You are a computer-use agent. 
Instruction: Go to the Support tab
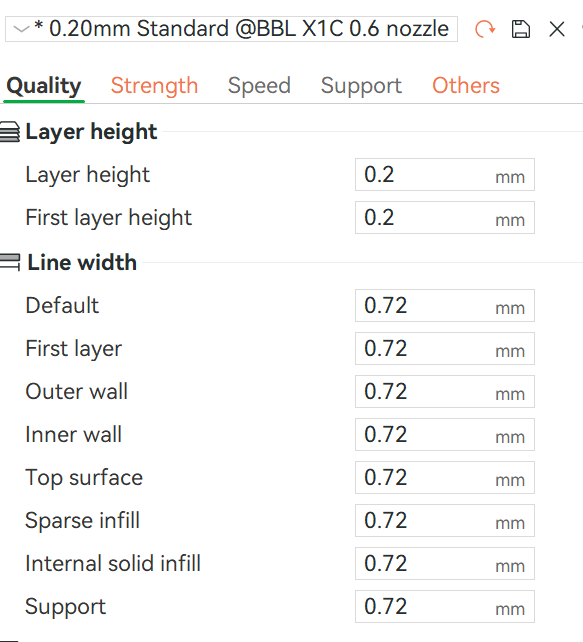click(361, 86)
